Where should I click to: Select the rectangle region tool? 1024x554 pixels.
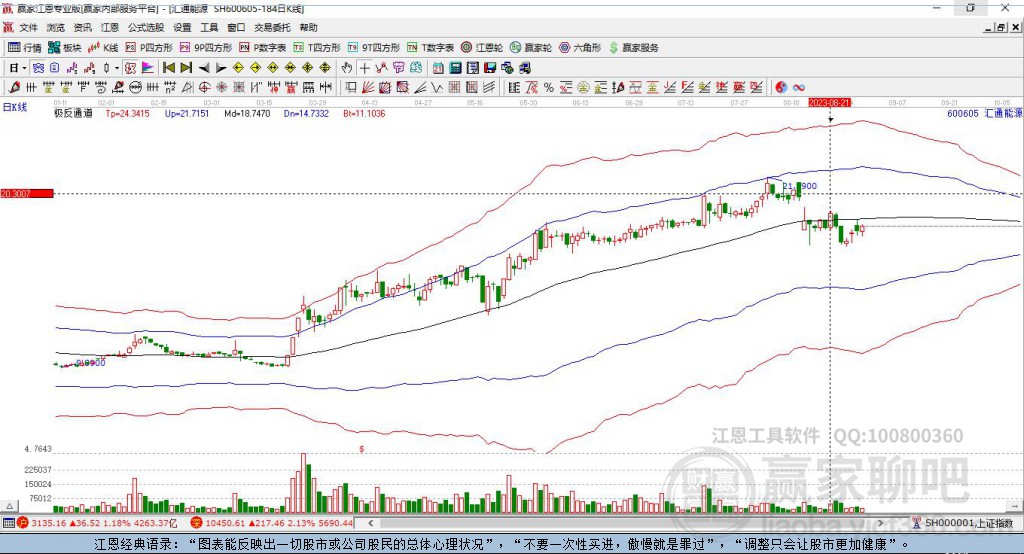coord(351,87)
